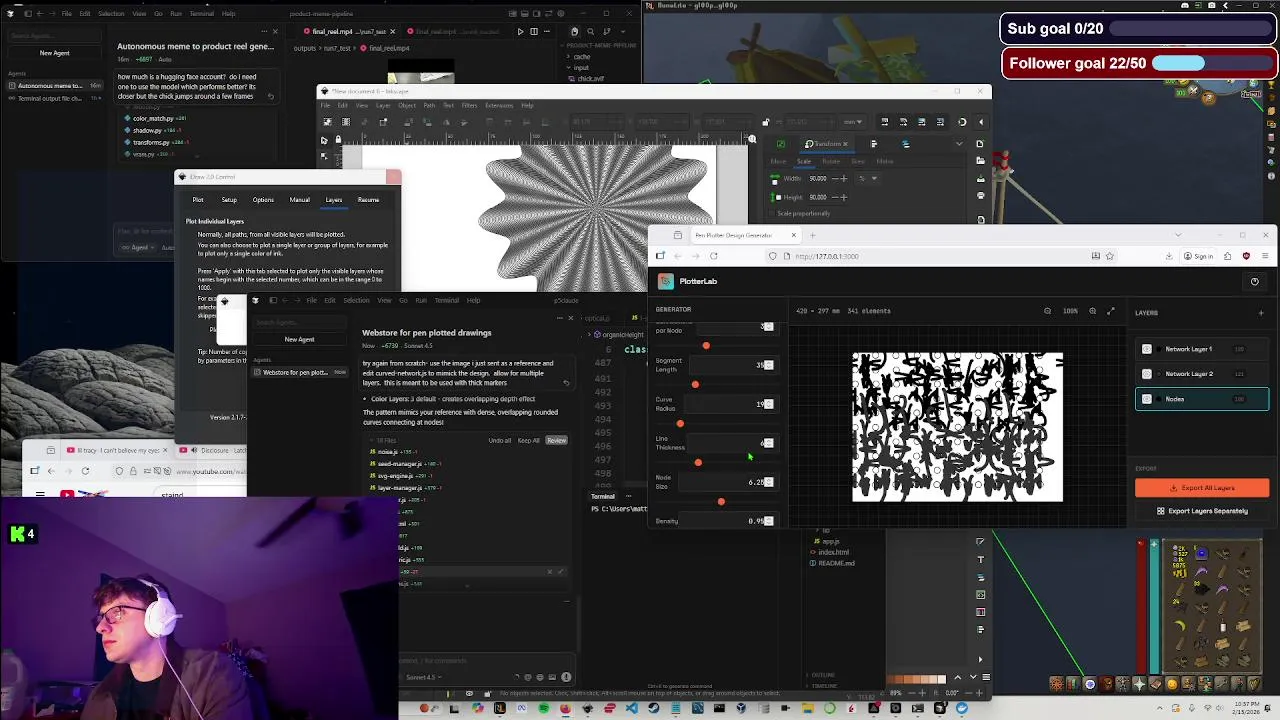This screenshot has height=720, width=1280.
Task: Click Export Layers Separately
Action: (1202, 511)
